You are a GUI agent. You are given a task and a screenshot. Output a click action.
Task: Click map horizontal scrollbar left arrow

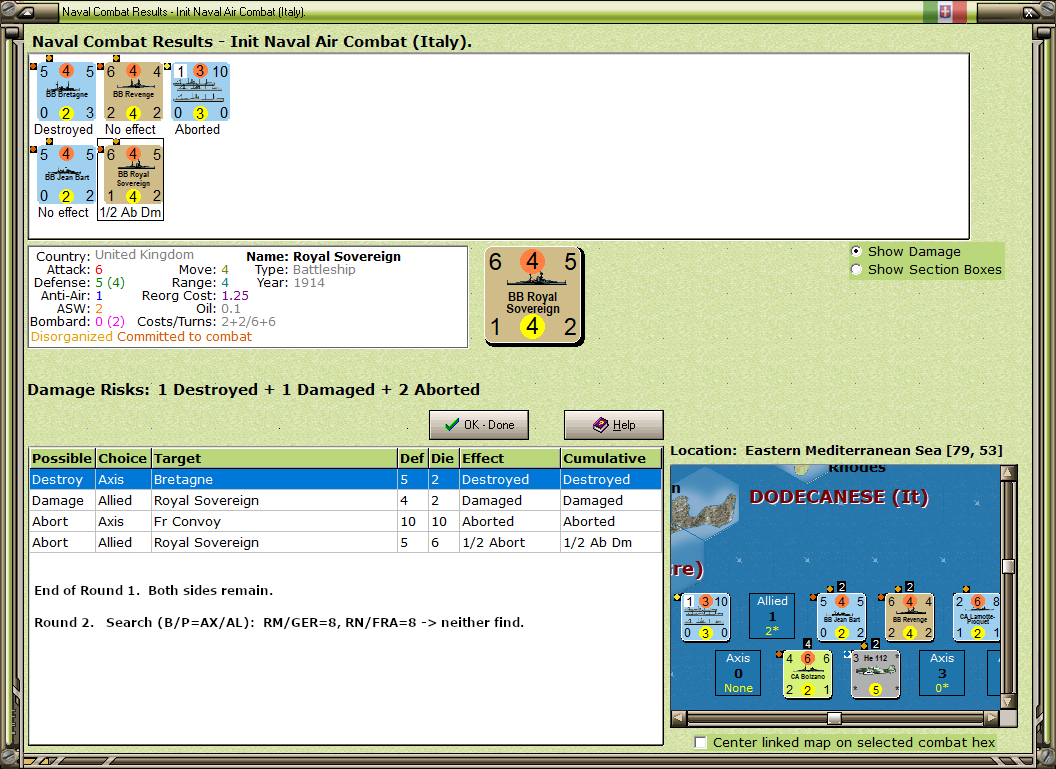point(679,718)
